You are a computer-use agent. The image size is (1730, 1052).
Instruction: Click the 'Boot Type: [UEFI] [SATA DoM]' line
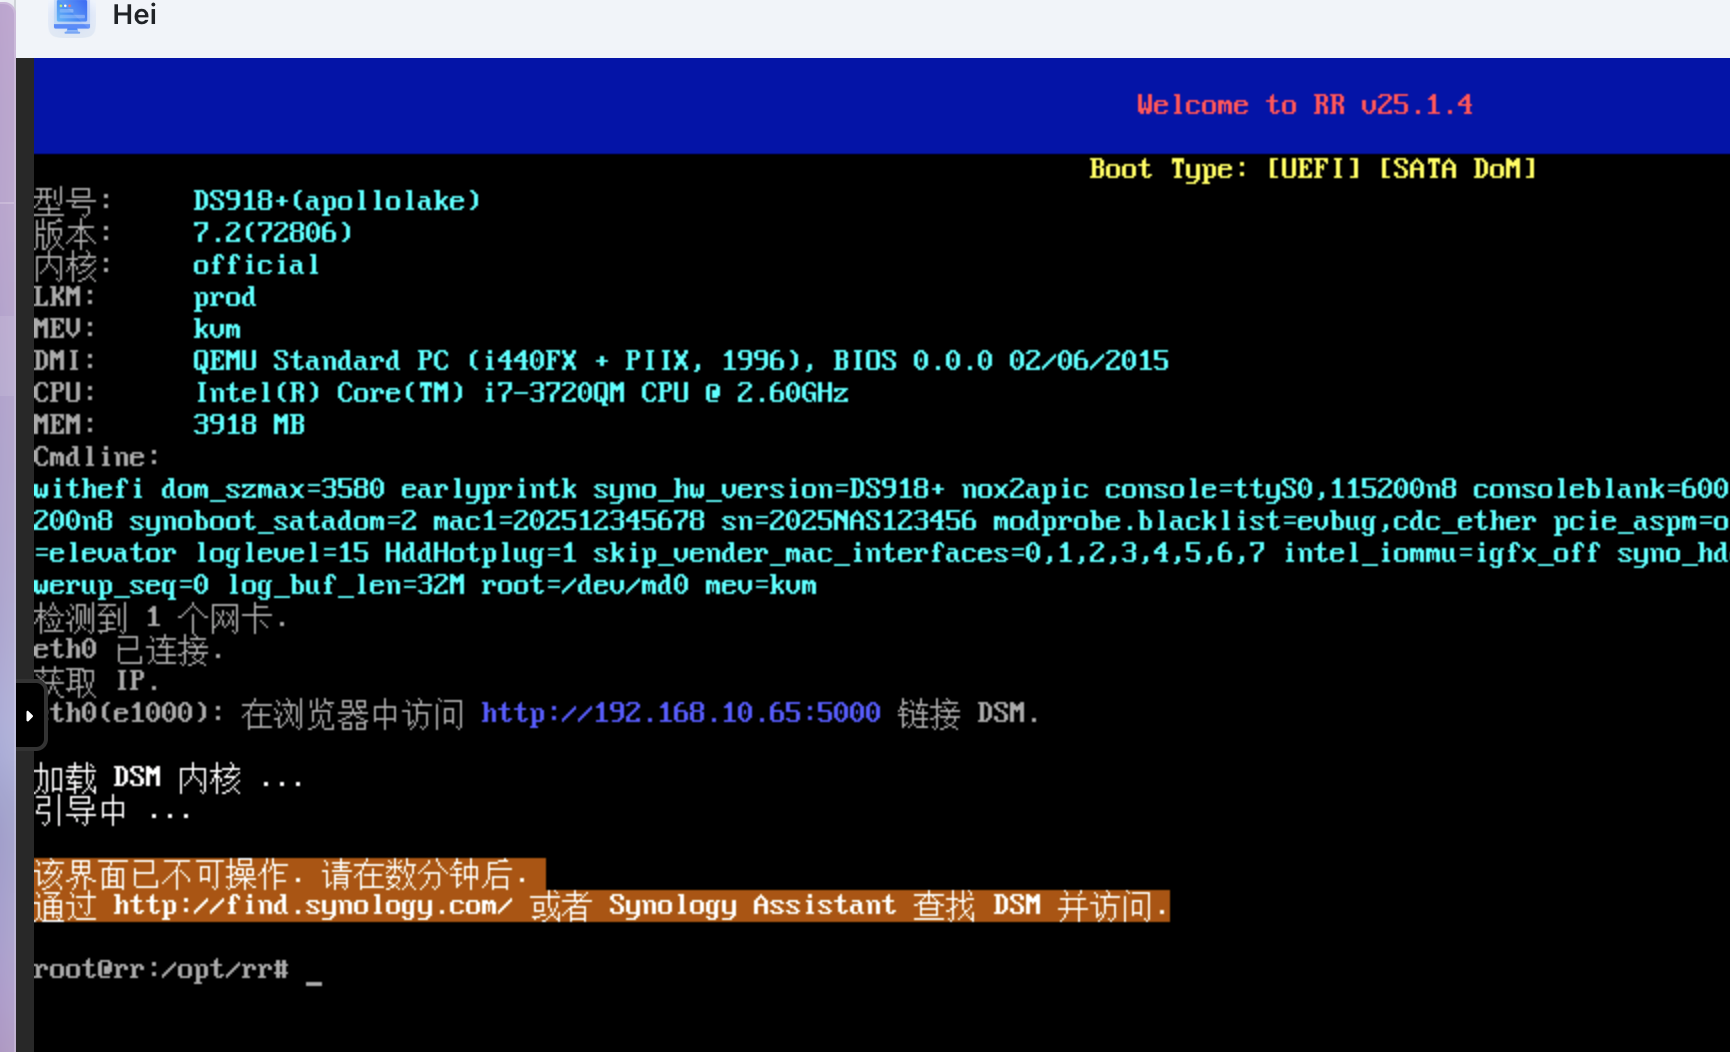pyautogui.click(x=1312, y=169)
